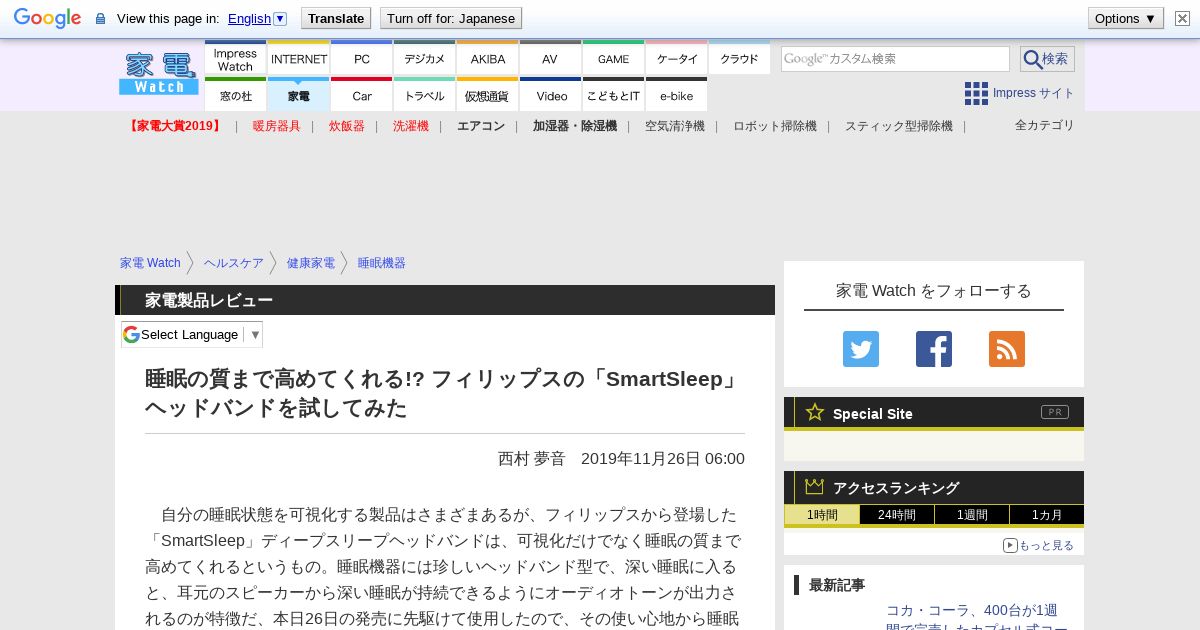Screen dimensions: 1200x630
Task: Open the 仮想通貨 tab
Action: pos(487,96)
